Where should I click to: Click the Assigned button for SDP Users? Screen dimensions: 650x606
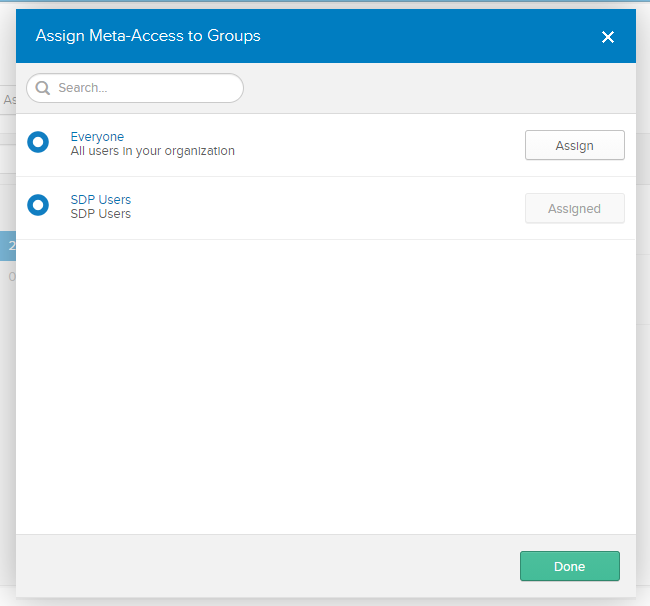(x=574, y=209)
